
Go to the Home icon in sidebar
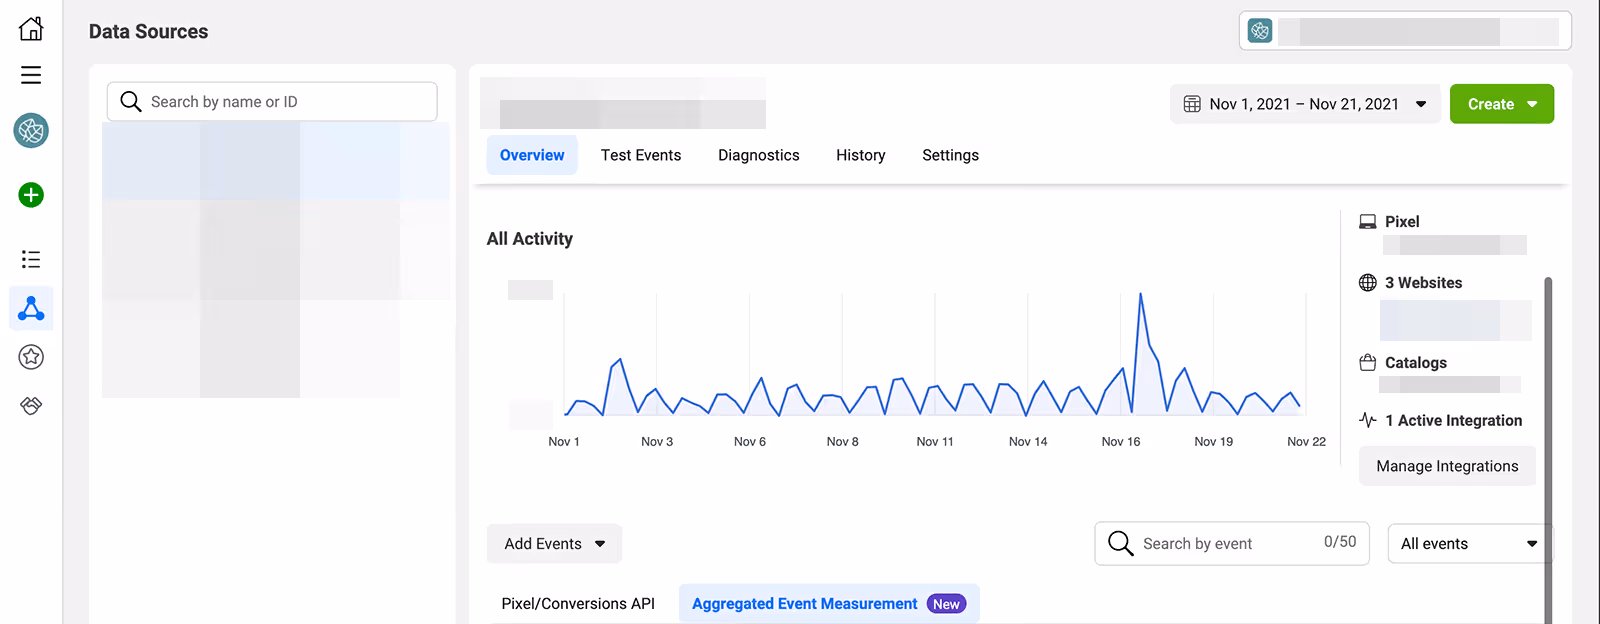coord(31,28)
